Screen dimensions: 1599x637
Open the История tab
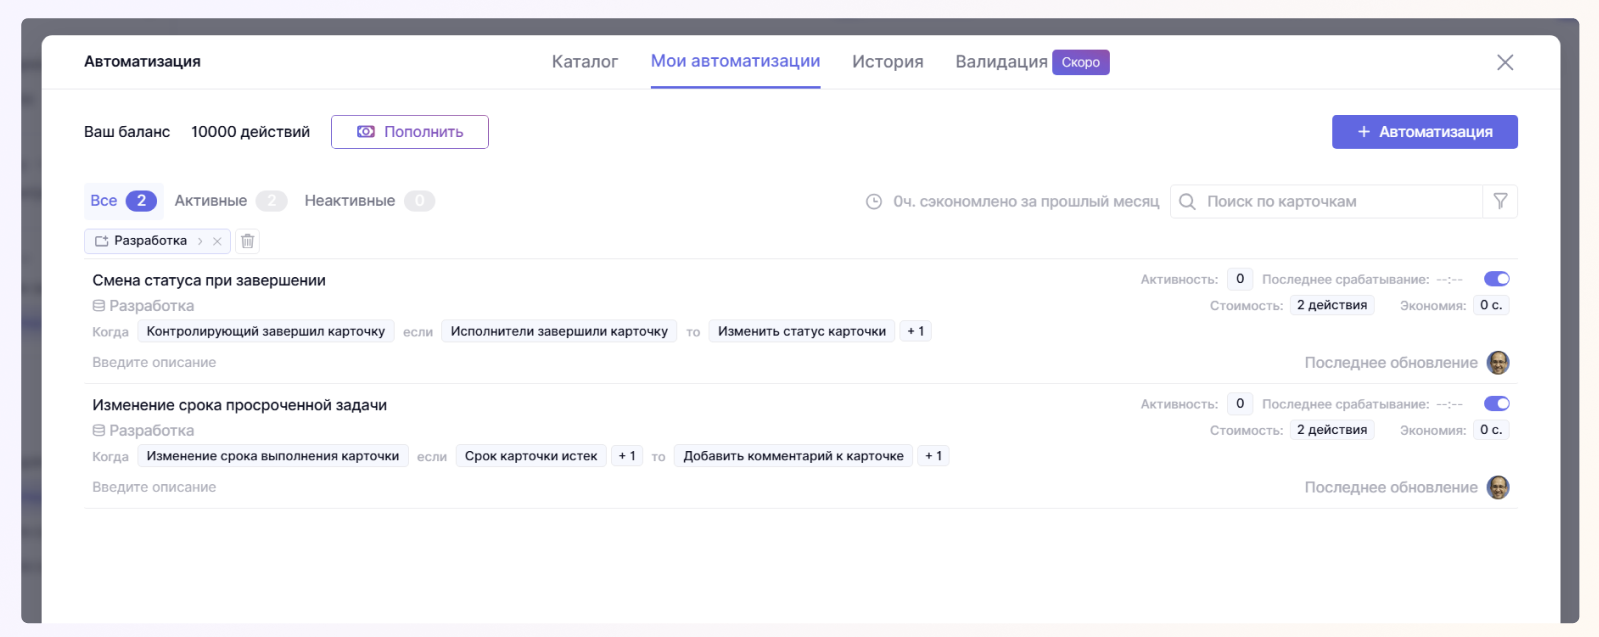coord(887,62)
